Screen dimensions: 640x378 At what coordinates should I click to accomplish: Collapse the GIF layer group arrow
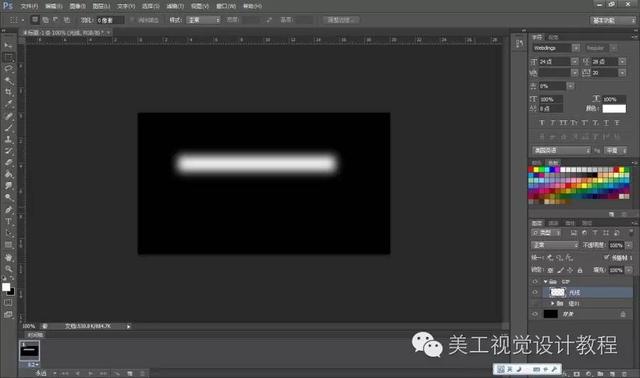(x=545, y=282)
